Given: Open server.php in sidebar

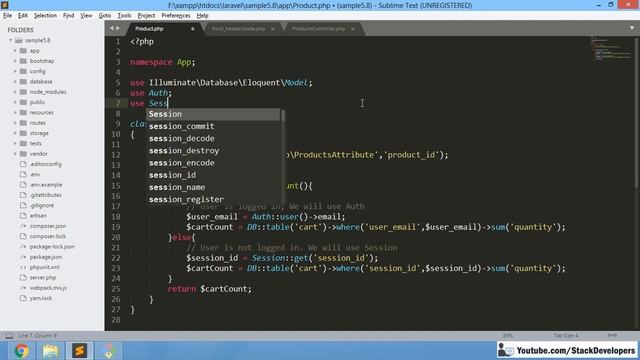Looking at the screenshot, I should pos(42,277).
